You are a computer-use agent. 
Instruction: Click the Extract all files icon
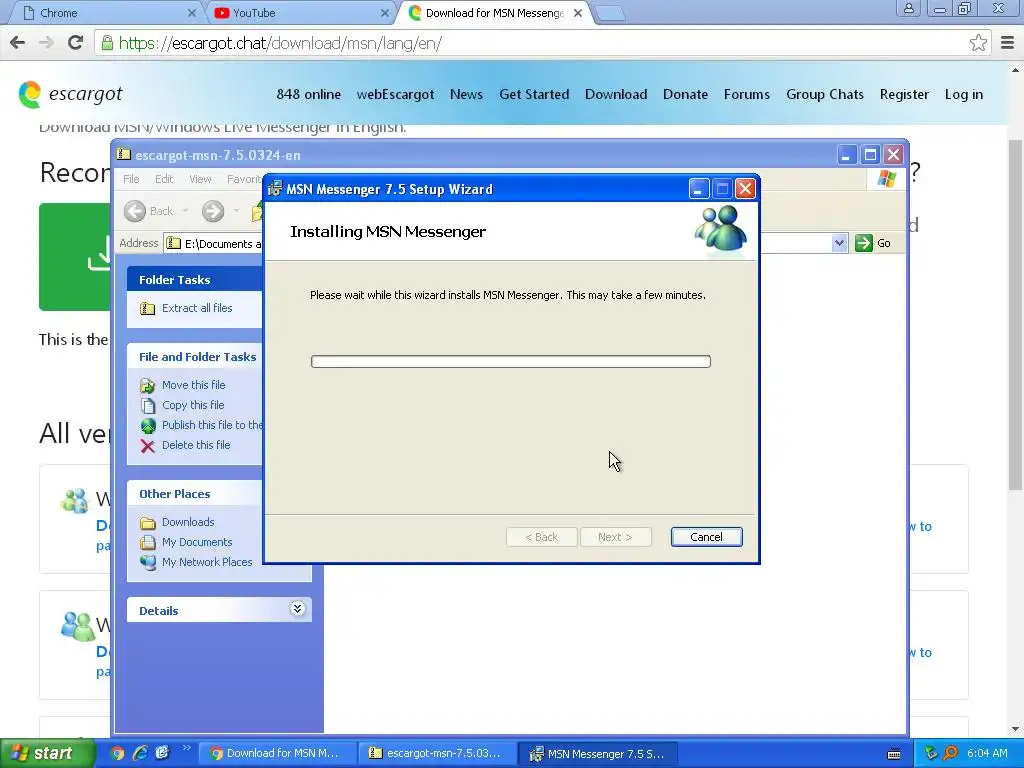148,308
